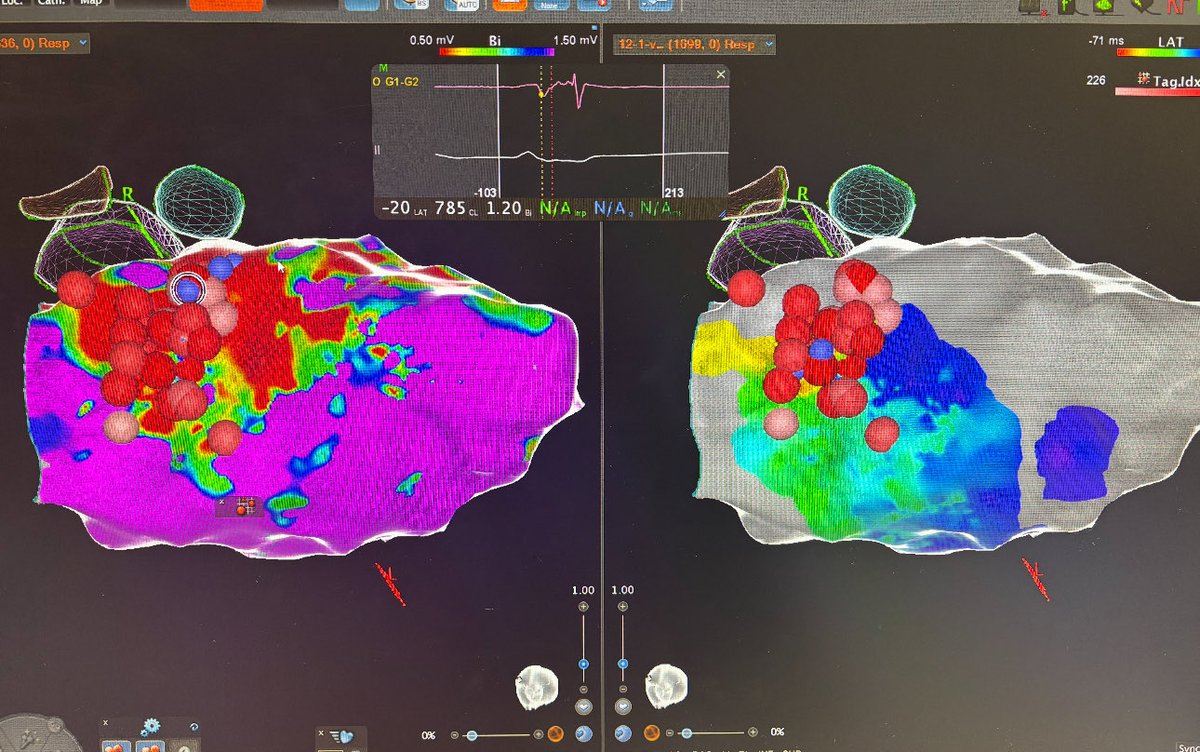Select the ringed blue tag on left map

point(188,290)
